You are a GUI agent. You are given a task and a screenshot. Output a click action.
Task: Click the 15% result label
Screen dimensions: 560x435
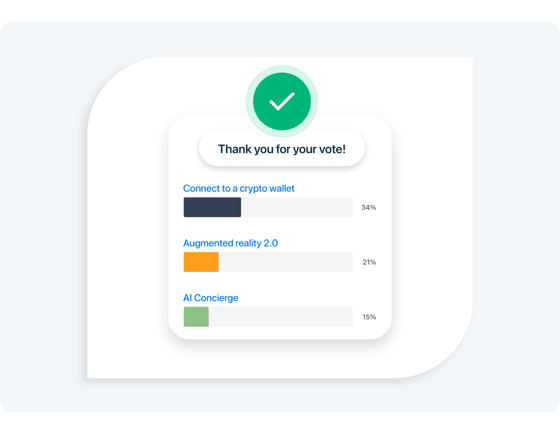[369, 317]
